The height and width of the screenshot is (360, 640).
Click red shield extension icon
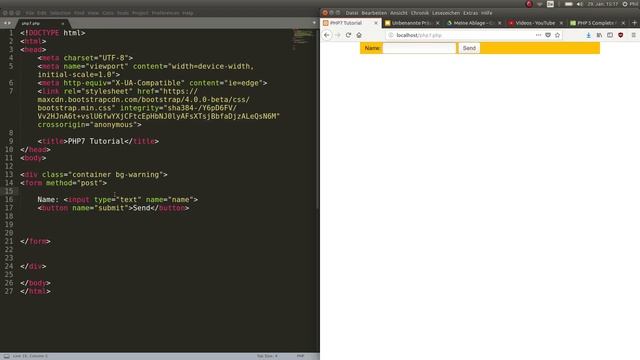(x=620, y=36)
